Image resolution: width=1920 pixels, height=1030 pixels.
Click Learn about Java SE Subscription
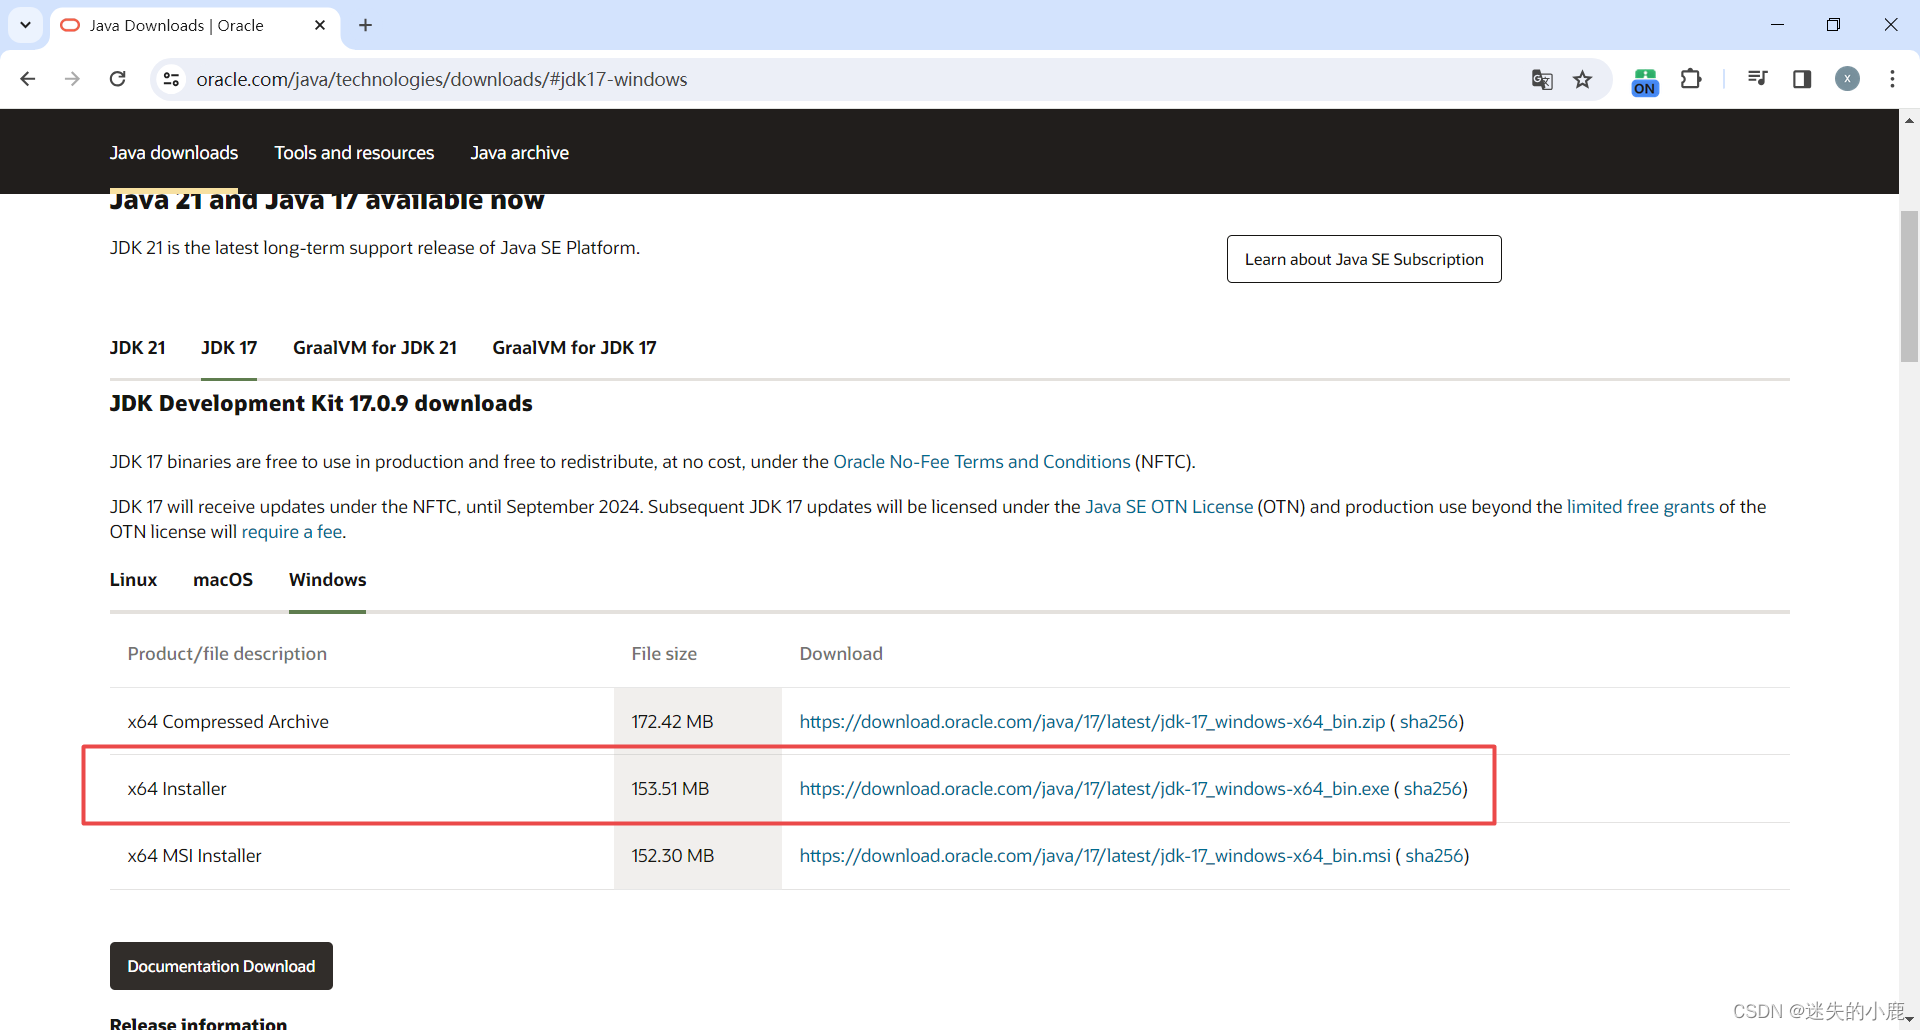[x=1364, y=259]
